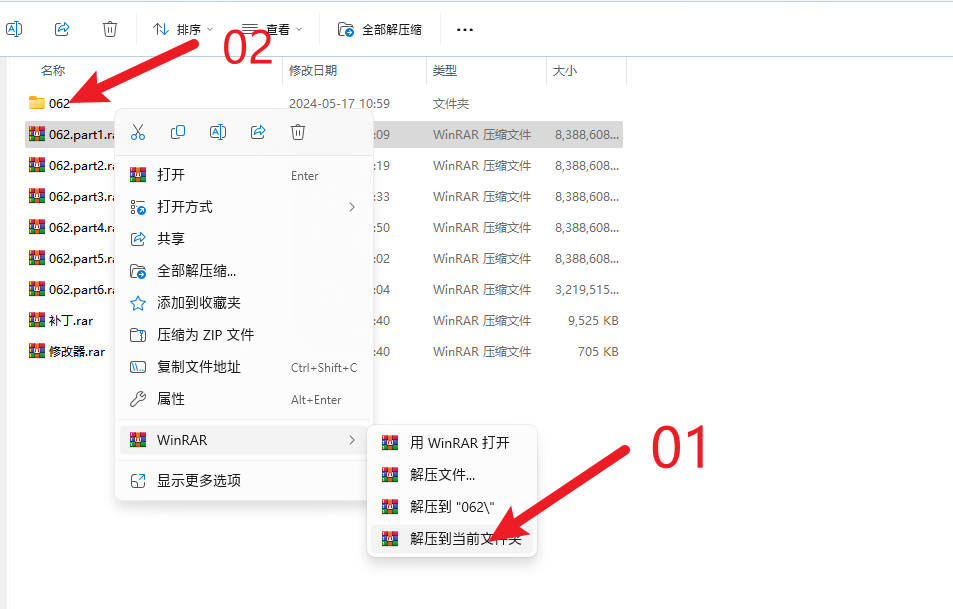The height and width of the screenshot is (609, 953).
Task: Select the 补丁.rar file icon
Action: click(x=37, y=320)
